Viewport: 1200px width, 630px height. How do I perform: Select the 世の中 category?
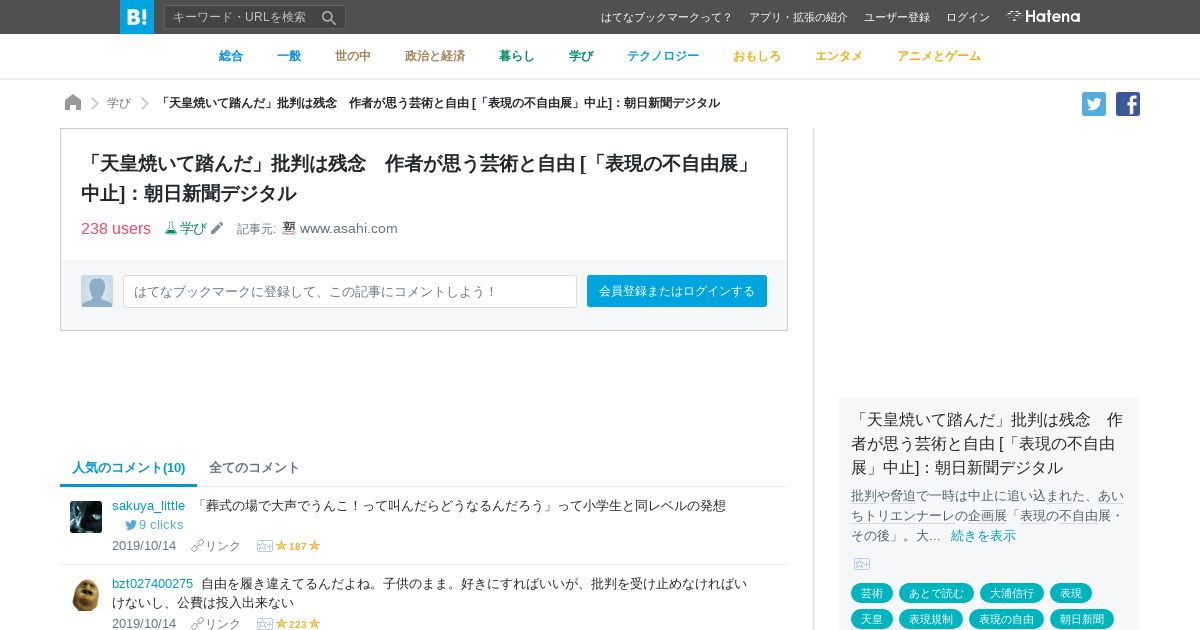point(353,56)
